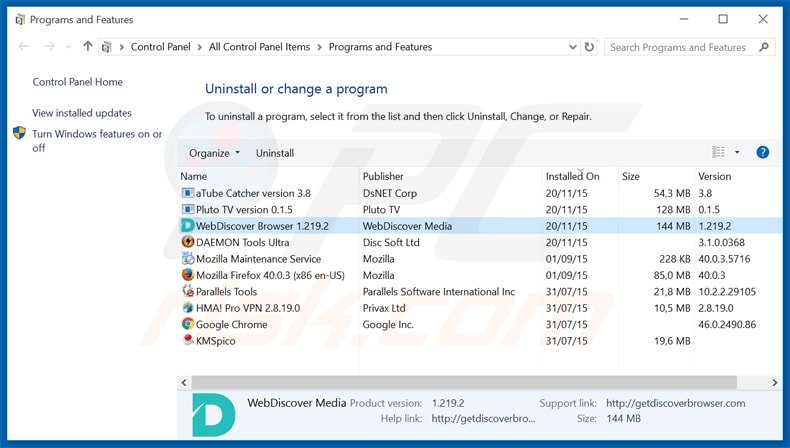790x448 pixels.
Task: Select the Google Chrome program icon
Action: point(187,324)
